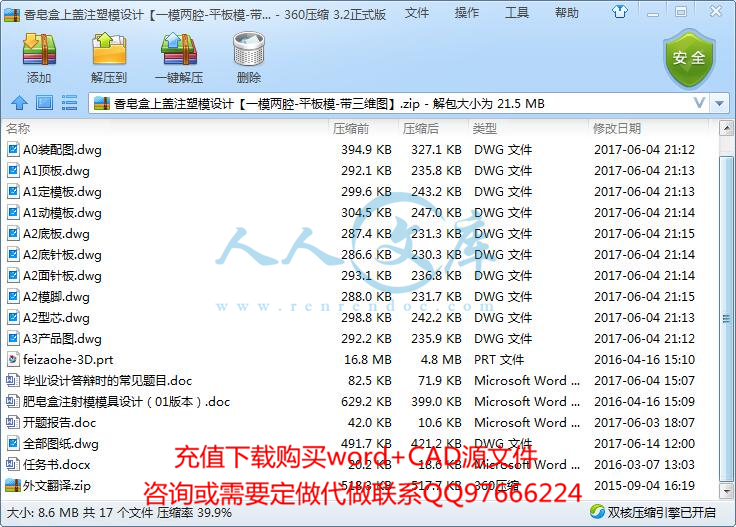This screenshot has height=527, width=736.
Task: Select file A1动模板.dwg
Action: pos(62,213)
